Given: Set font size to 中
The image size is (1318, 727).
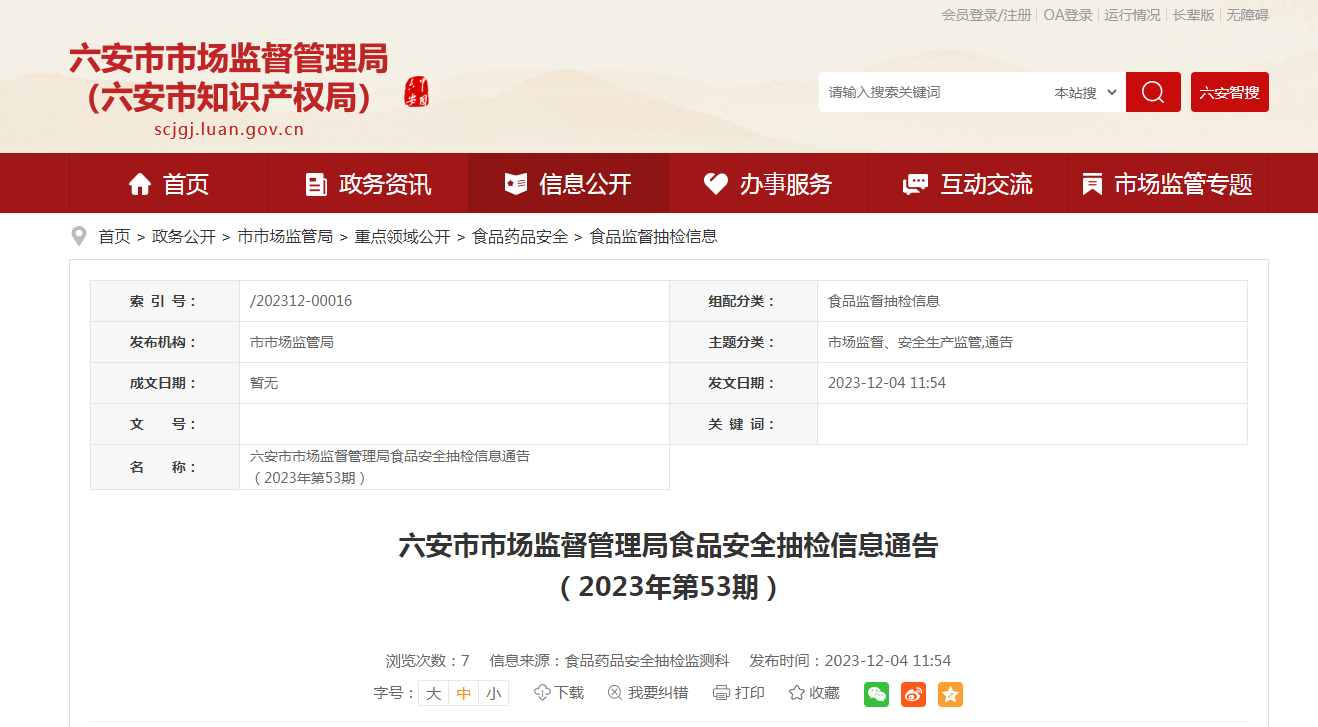Looking at the screenshot, I should pyautogui.click(x=463, y=693).
